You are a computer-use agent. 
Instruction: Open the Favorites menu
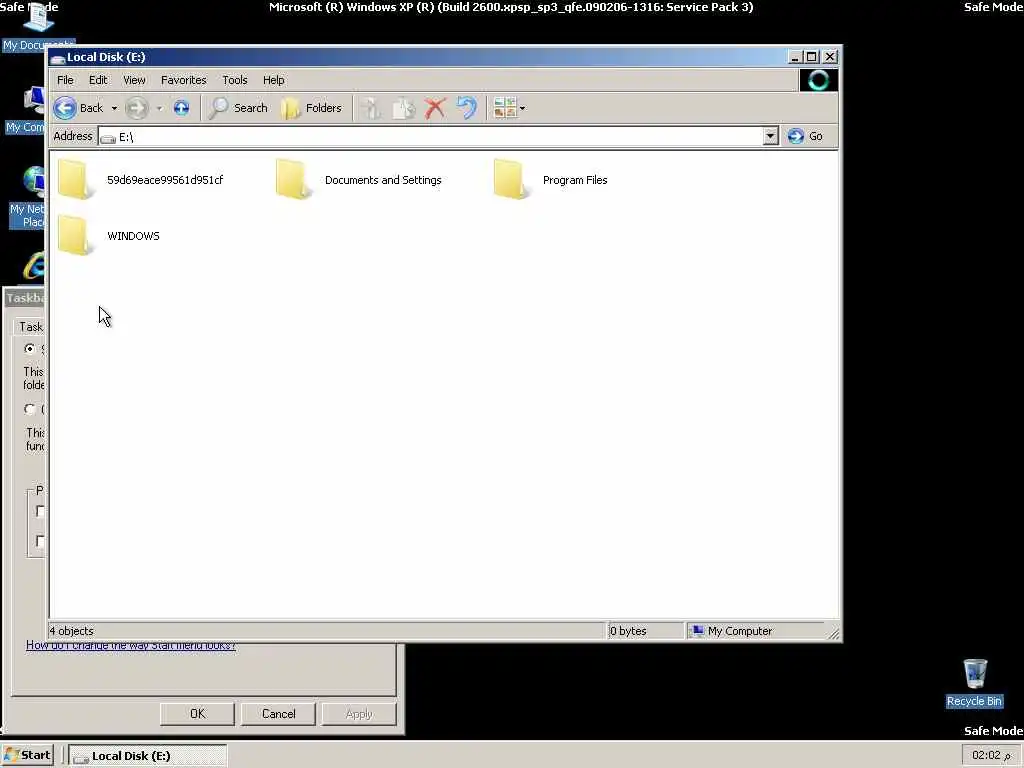(184, 80)
